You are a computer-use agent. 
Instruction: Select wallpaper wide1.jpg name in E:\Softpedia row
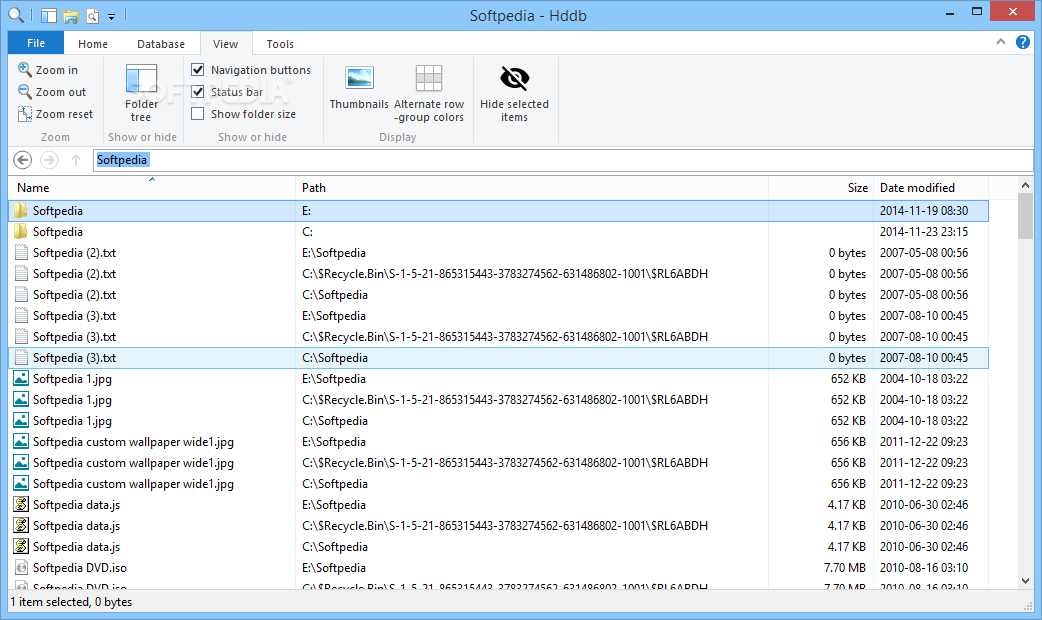[134, 442]
